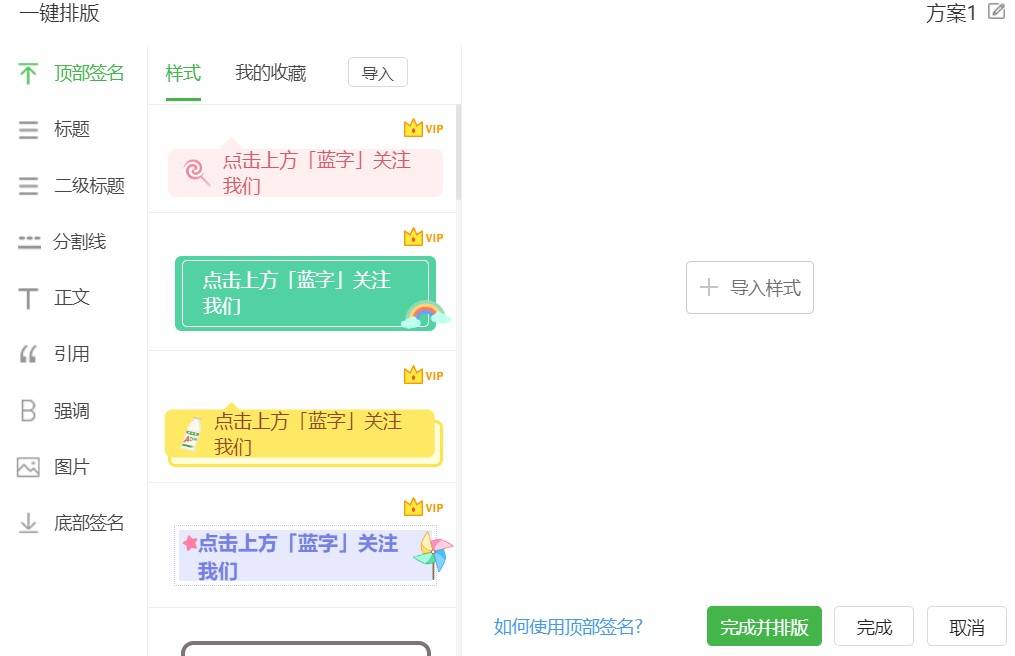Cancel with the 取消 button
The image size is (1015, 656).
pyautogui.click(x=966, y=626)
